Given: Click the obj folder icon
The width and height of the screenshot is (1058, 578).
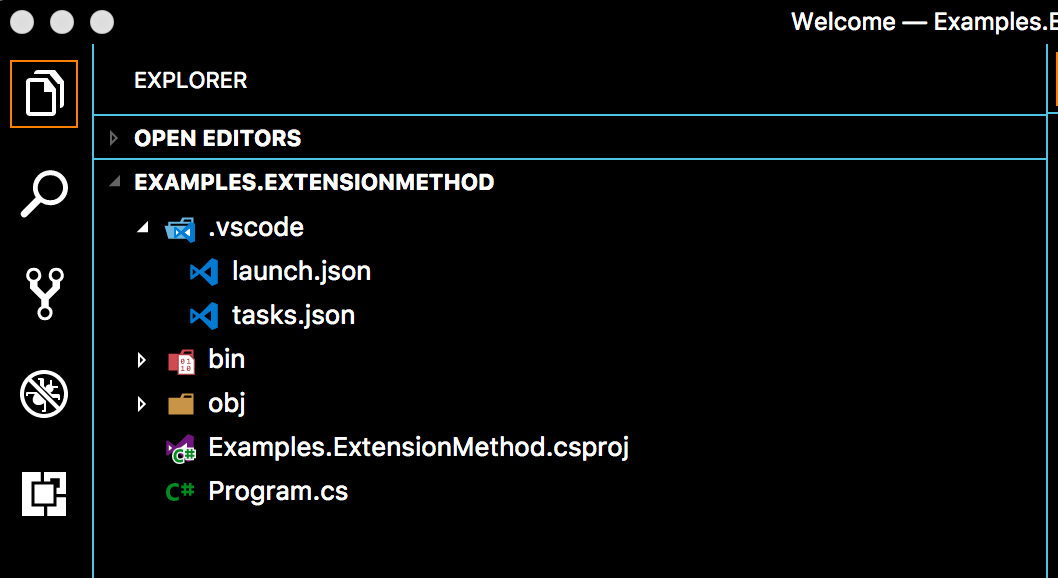Looking at the screenshot, I should coord(181,404).
